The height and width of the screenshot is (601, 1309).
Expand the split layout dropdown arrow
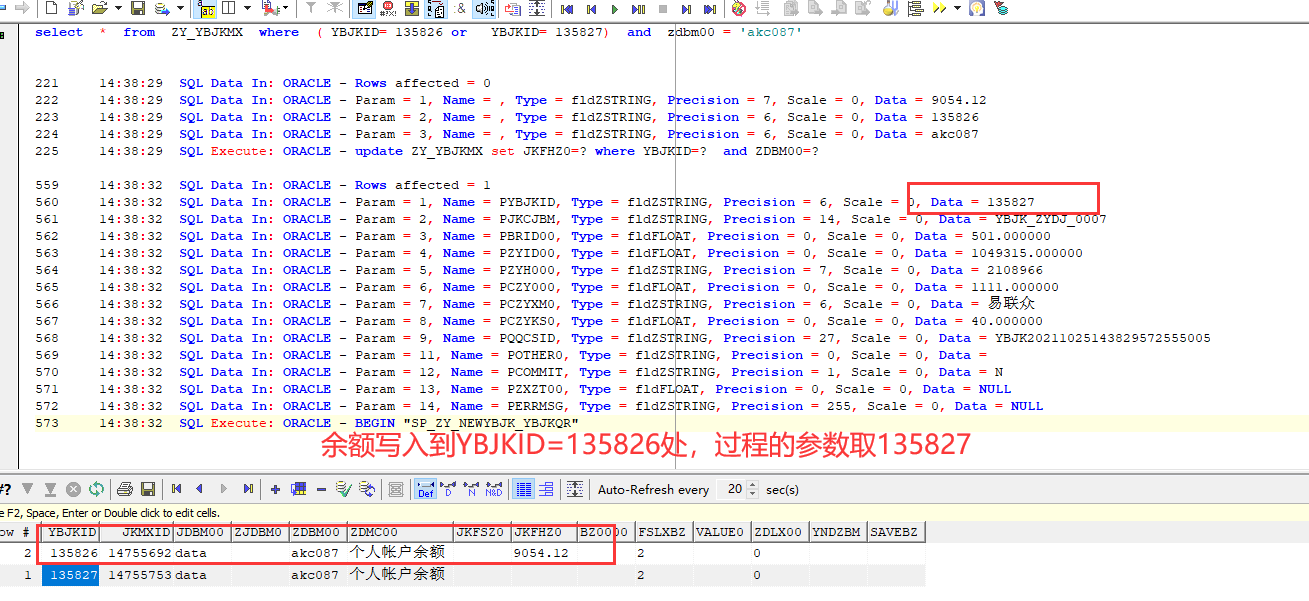point(247,9)
